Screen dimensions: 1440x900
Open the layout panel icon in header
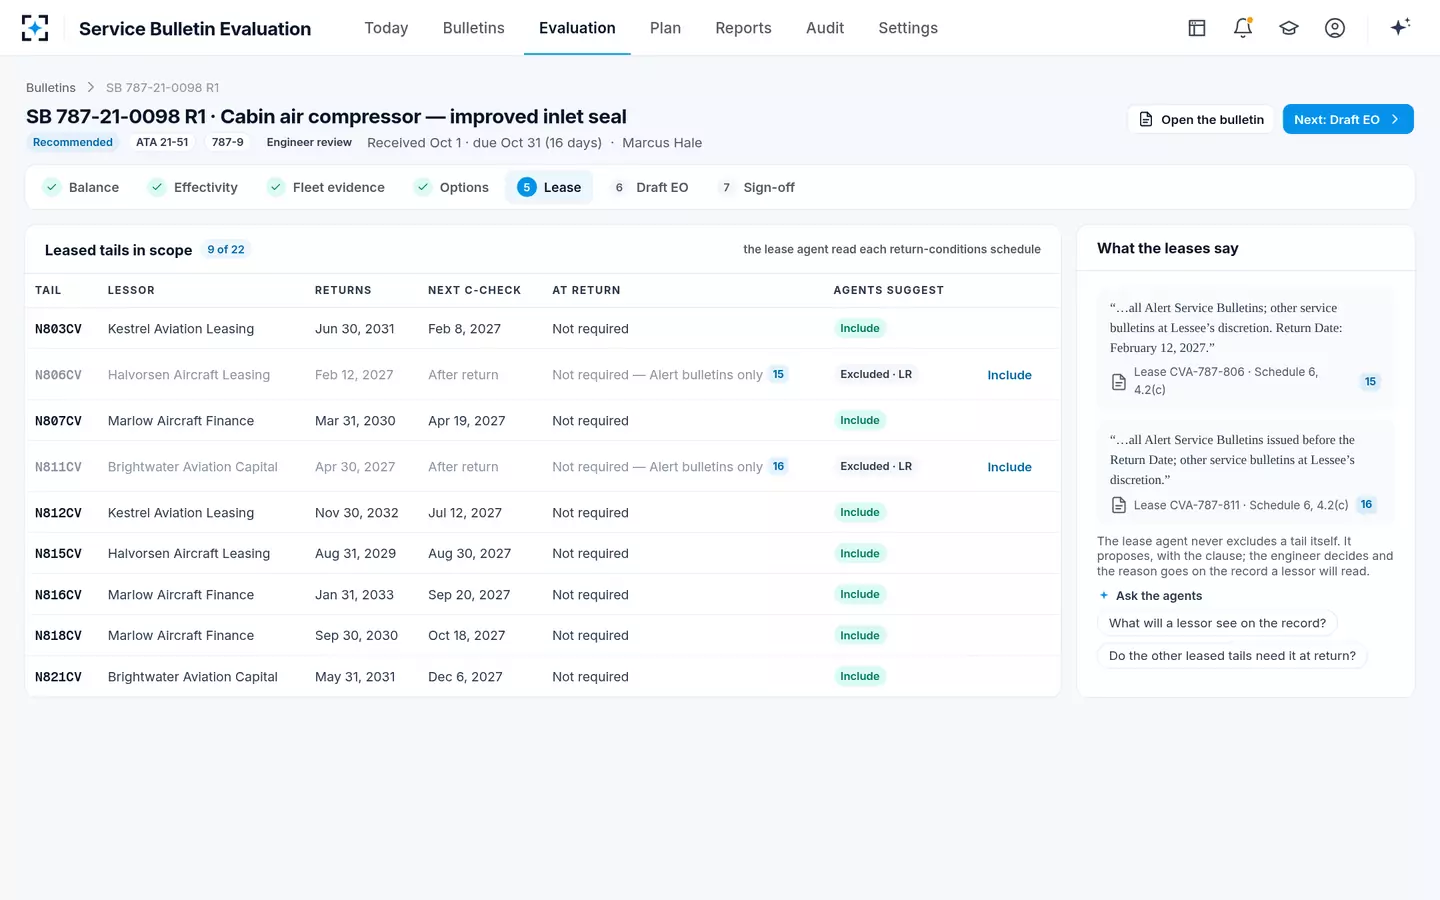[x=1197, y=28]
